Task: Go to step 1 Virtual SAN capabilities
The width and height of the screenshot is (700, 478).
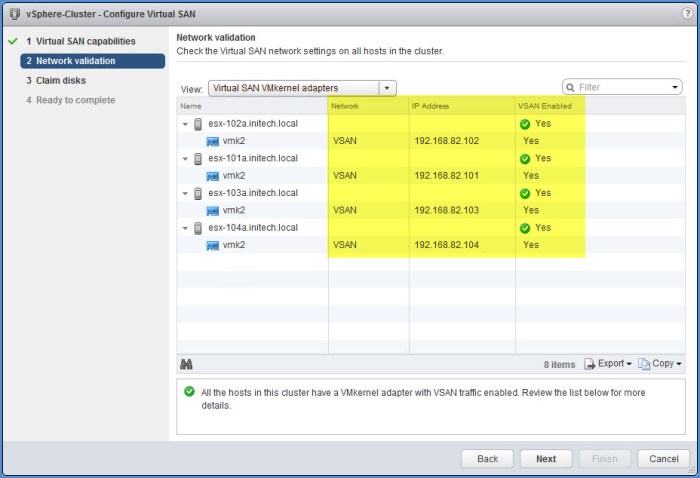Action: (81, 41)
